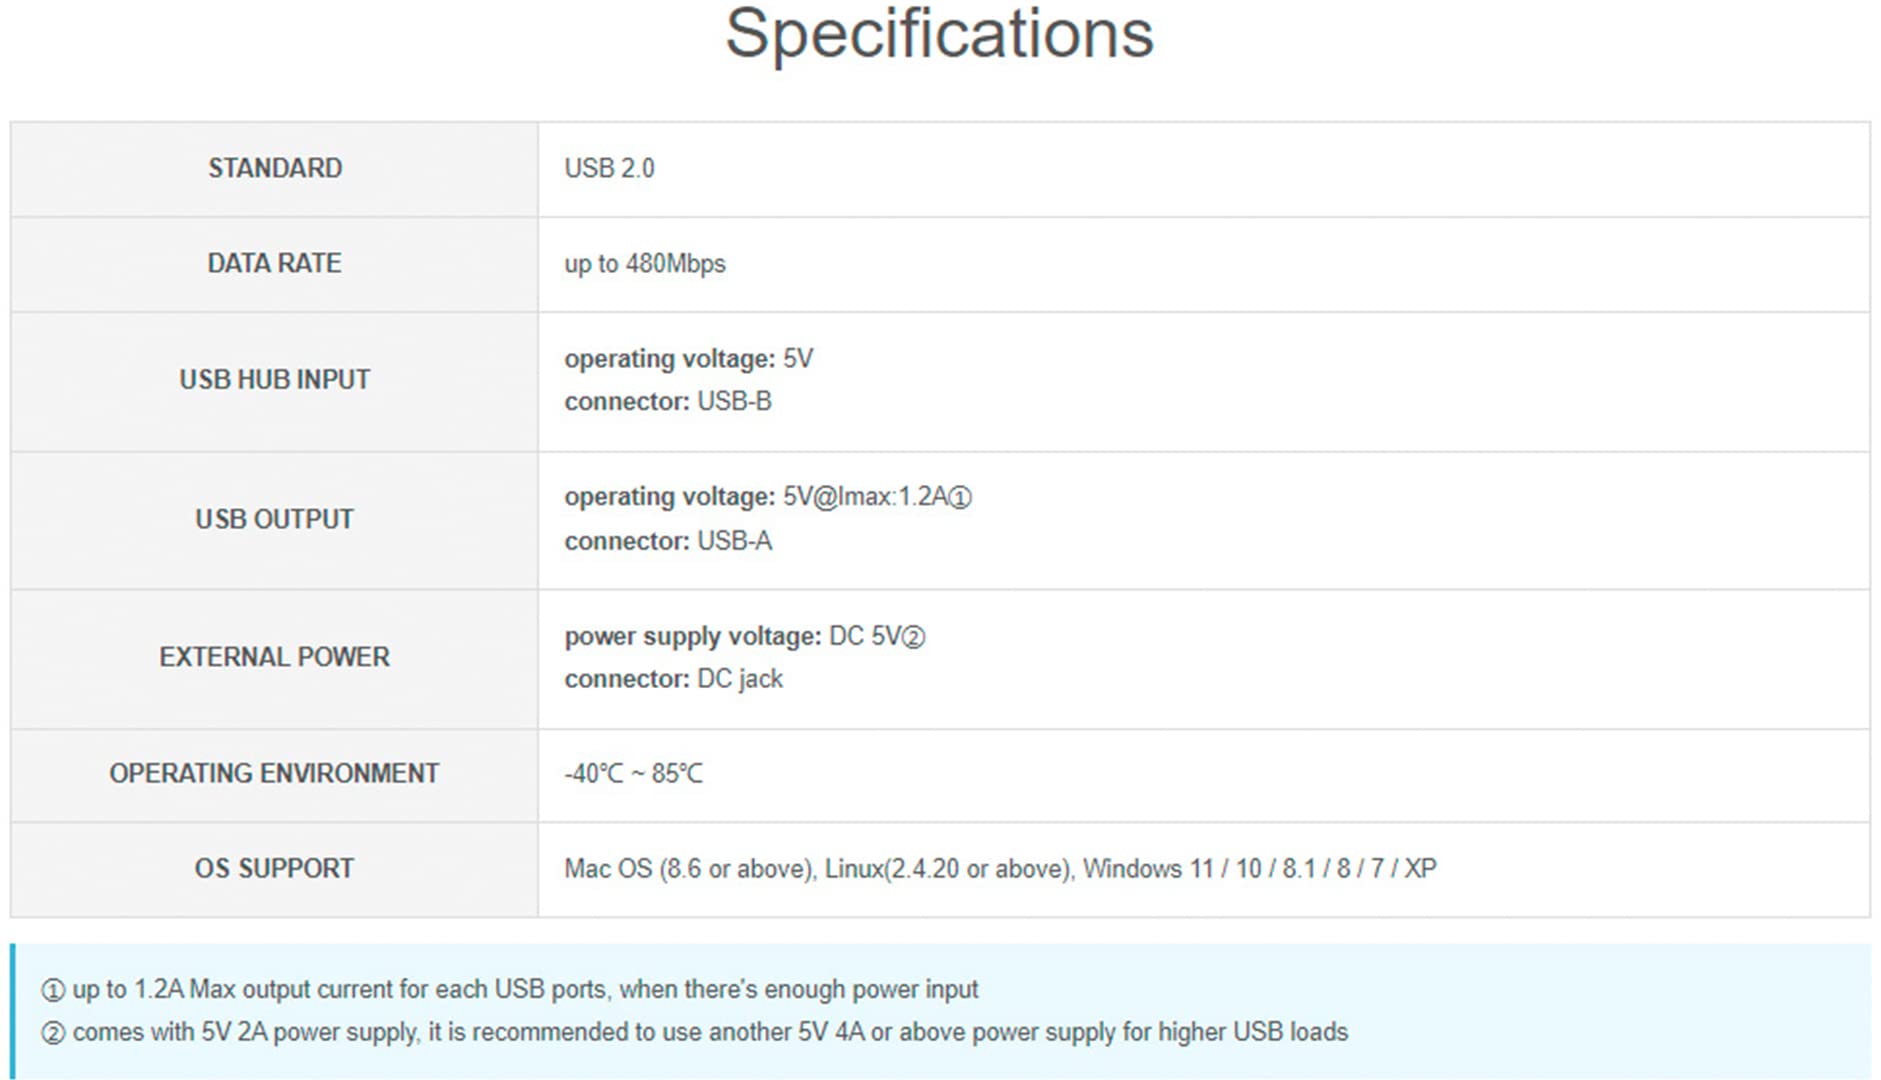Click the circled 1 footnote marker after 1.2A
Screen dimensions: 1881x1080
(x=960, y=497)
